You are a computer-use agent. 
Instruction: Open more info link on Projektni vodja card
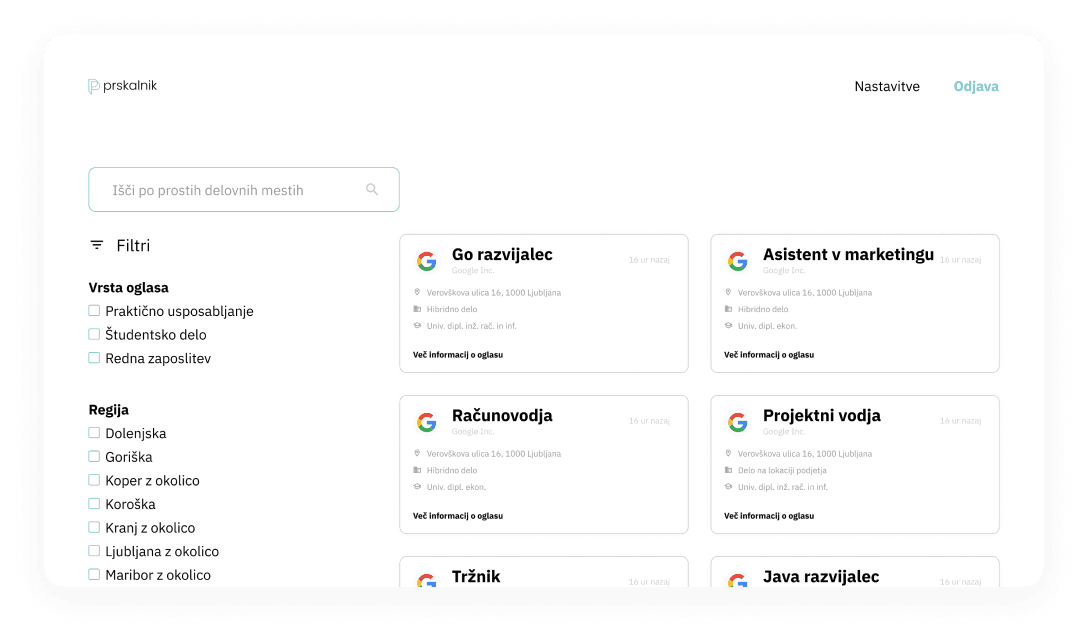coord(769,516)
